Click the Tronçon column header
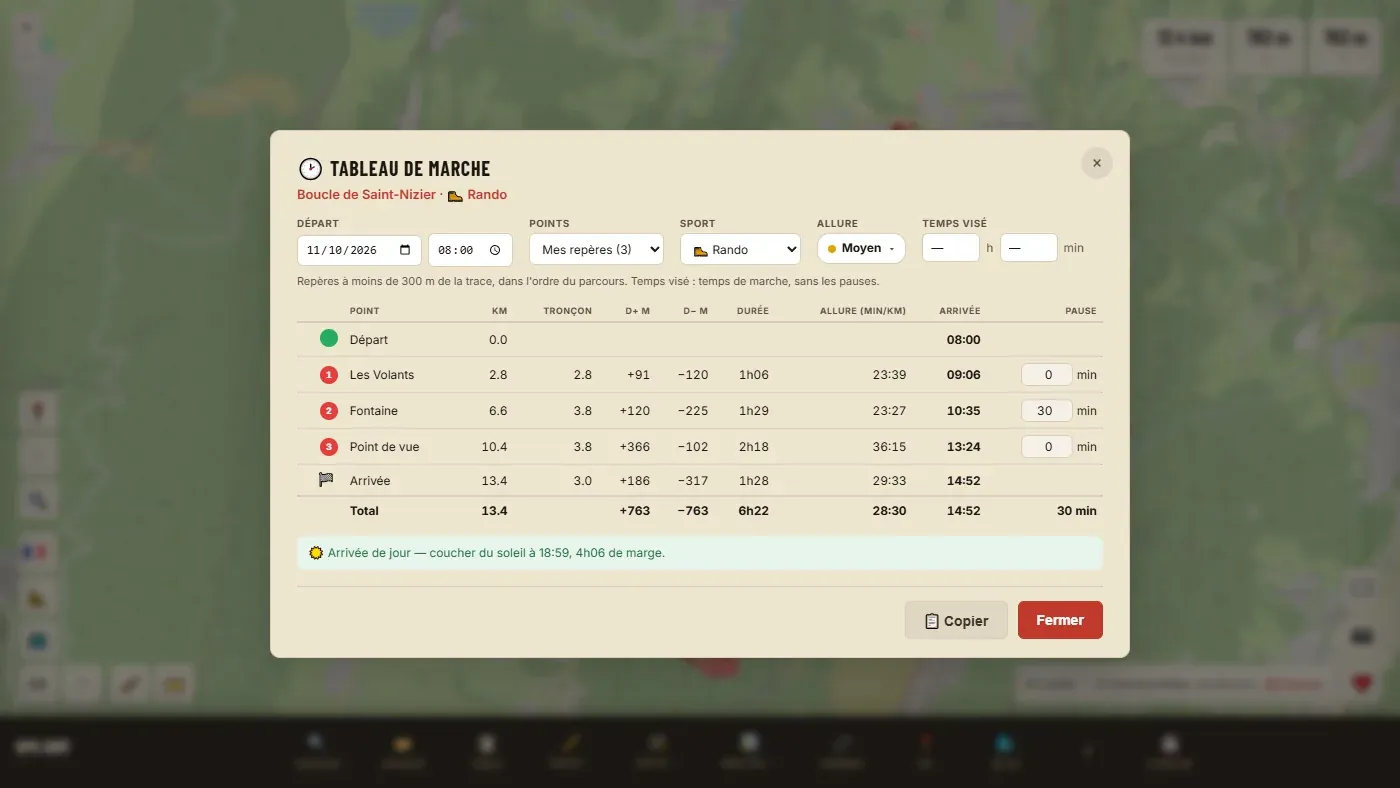This screenshot has width=1400, height=788. click(568, 311)
